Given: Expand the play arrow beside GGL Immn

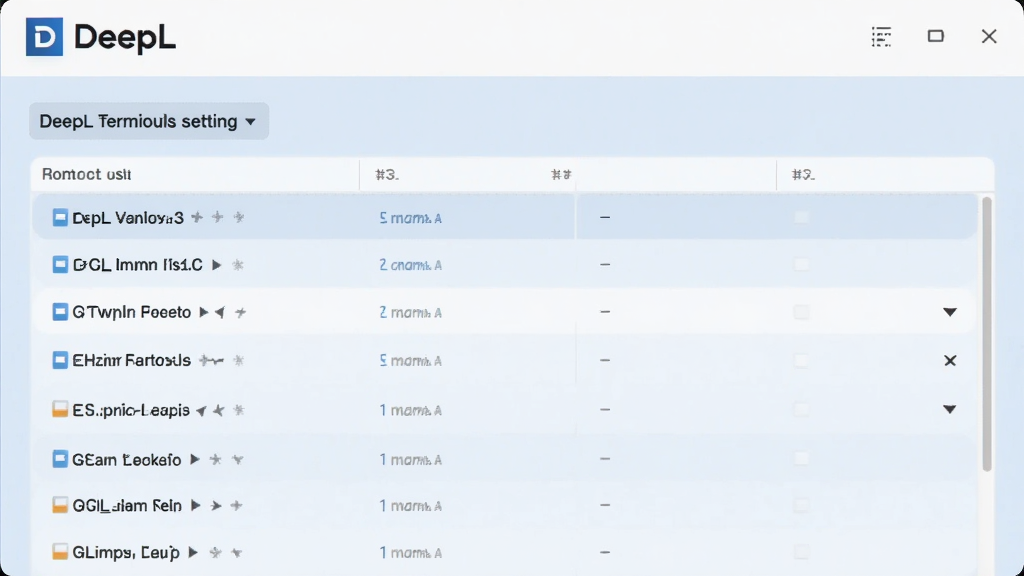Looking at the screenshot, I should (216, 264).
